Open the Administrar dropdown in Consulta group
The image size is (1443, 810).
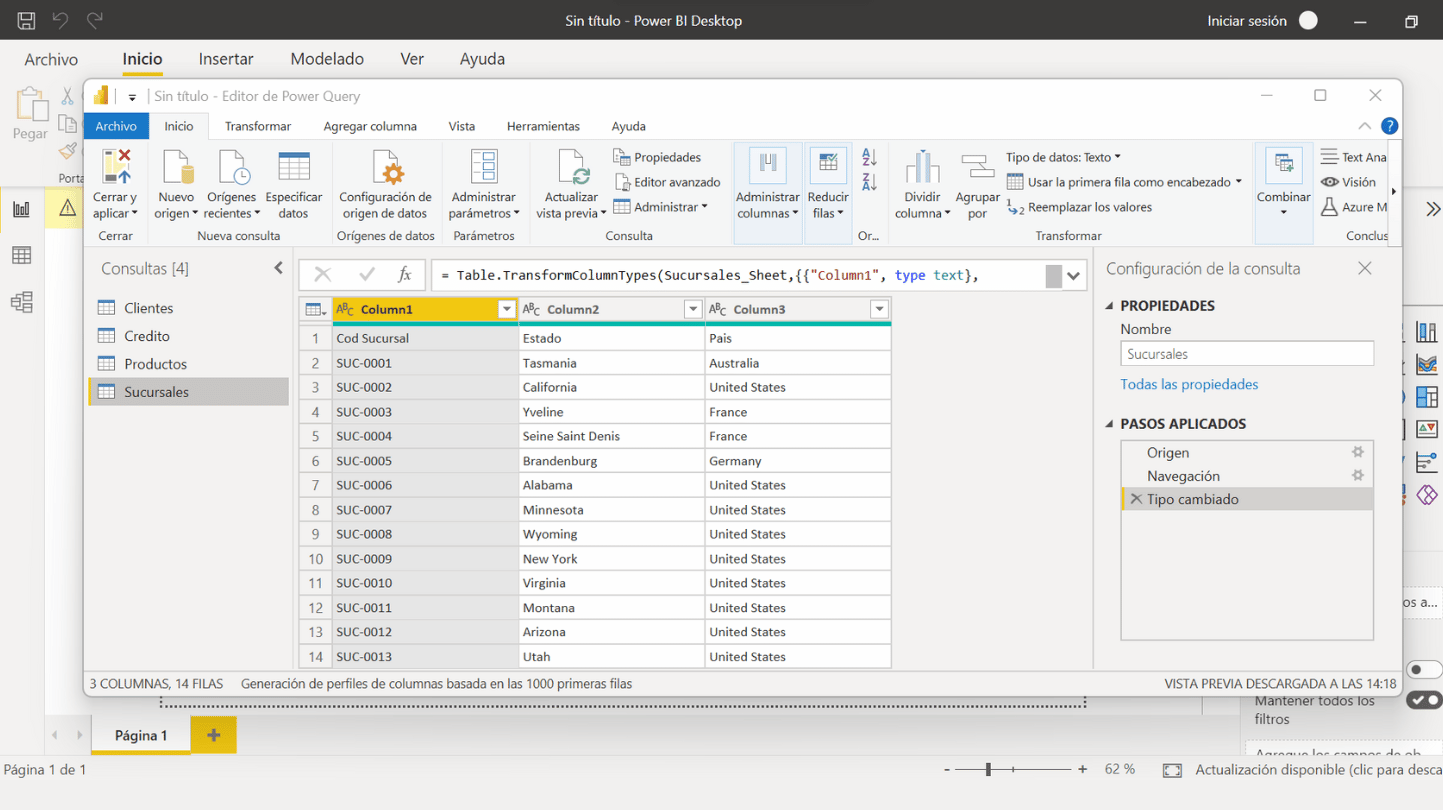(660, 207)
